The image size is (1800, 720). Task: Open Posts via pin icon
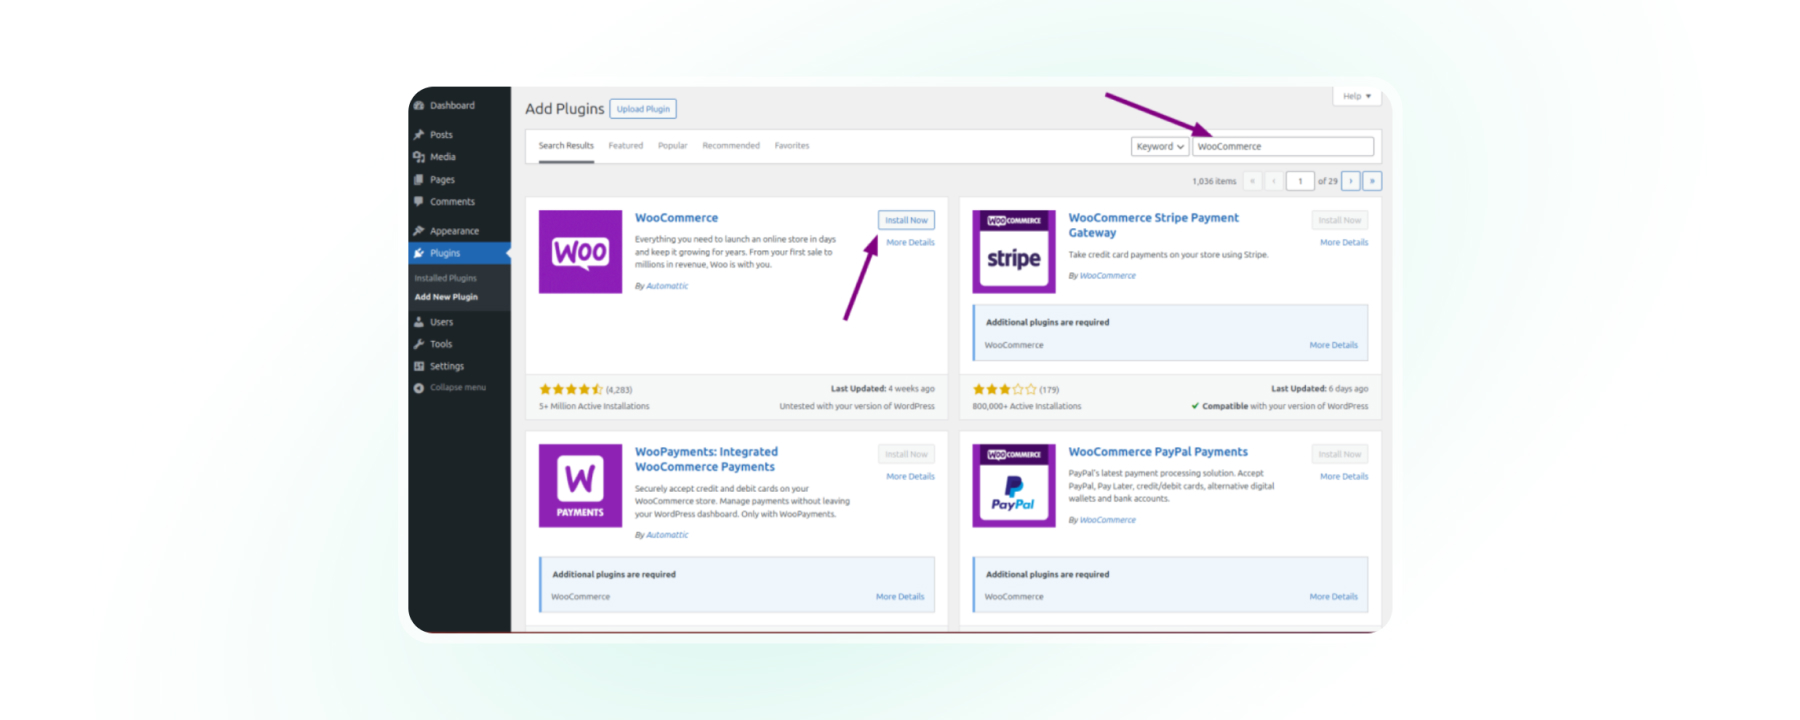419,135
